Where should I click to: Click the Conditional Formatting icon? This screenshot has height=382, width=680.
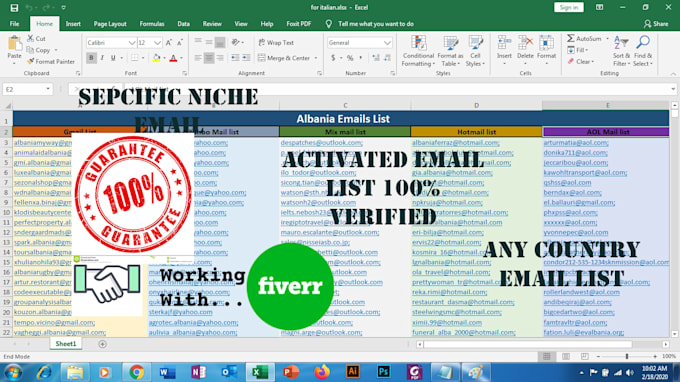pyautogui.click(x=418, y=43)
